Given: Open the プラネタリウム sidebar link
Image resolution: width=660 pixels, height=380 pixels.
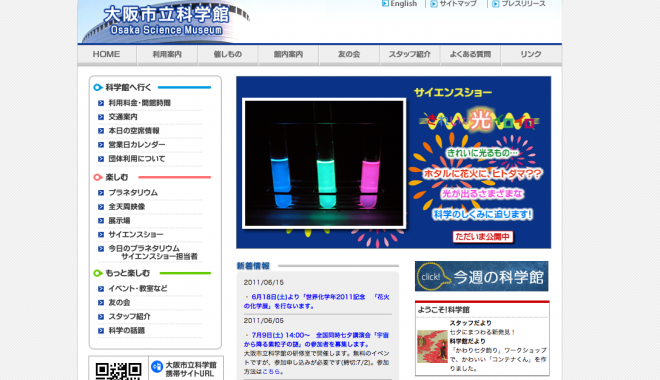Looking at the screenshot, I should click(x=133, y=193).
